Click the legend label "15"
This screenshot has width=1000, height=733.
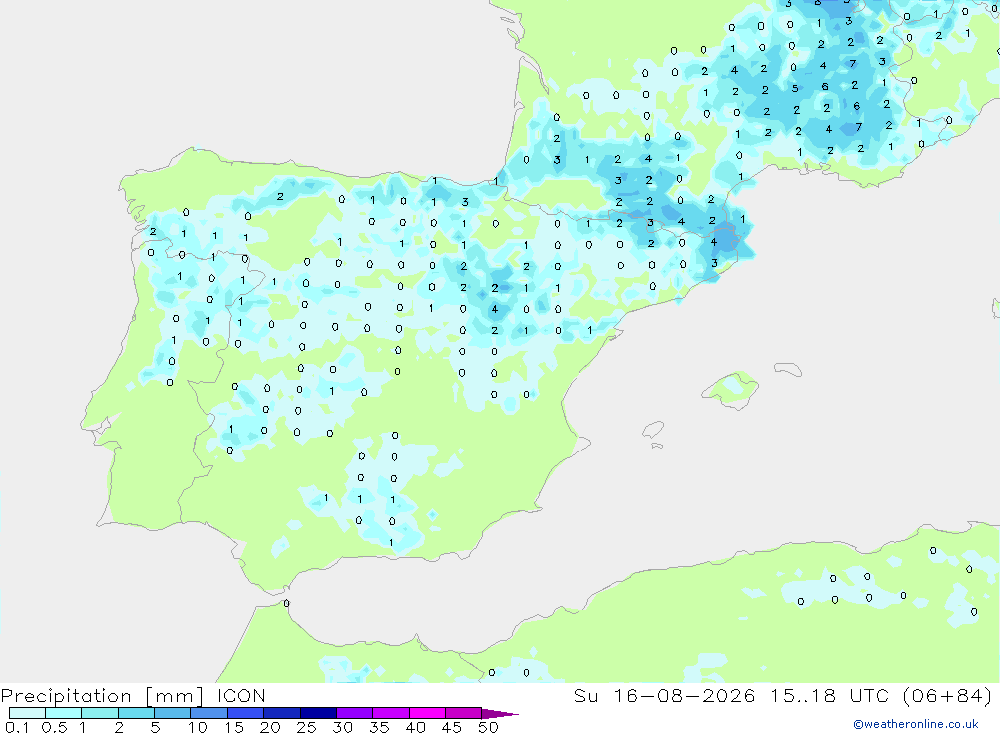(x=234, y=727)
